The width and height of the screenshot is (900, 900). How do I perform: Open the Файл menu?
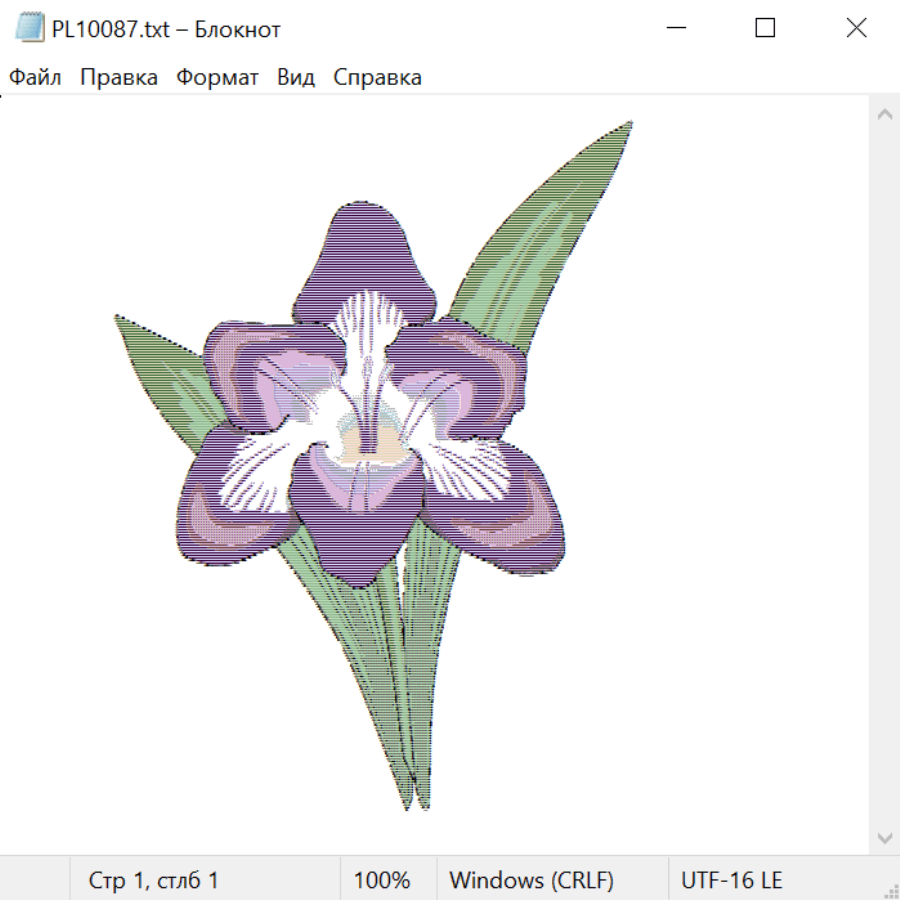click(x=35, y=78)
